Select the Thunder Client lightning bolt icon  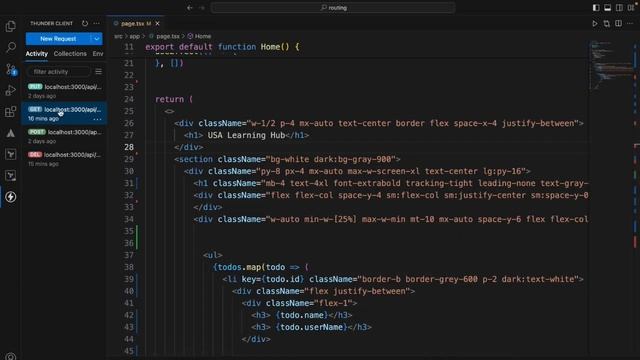(x=11, y=197)
